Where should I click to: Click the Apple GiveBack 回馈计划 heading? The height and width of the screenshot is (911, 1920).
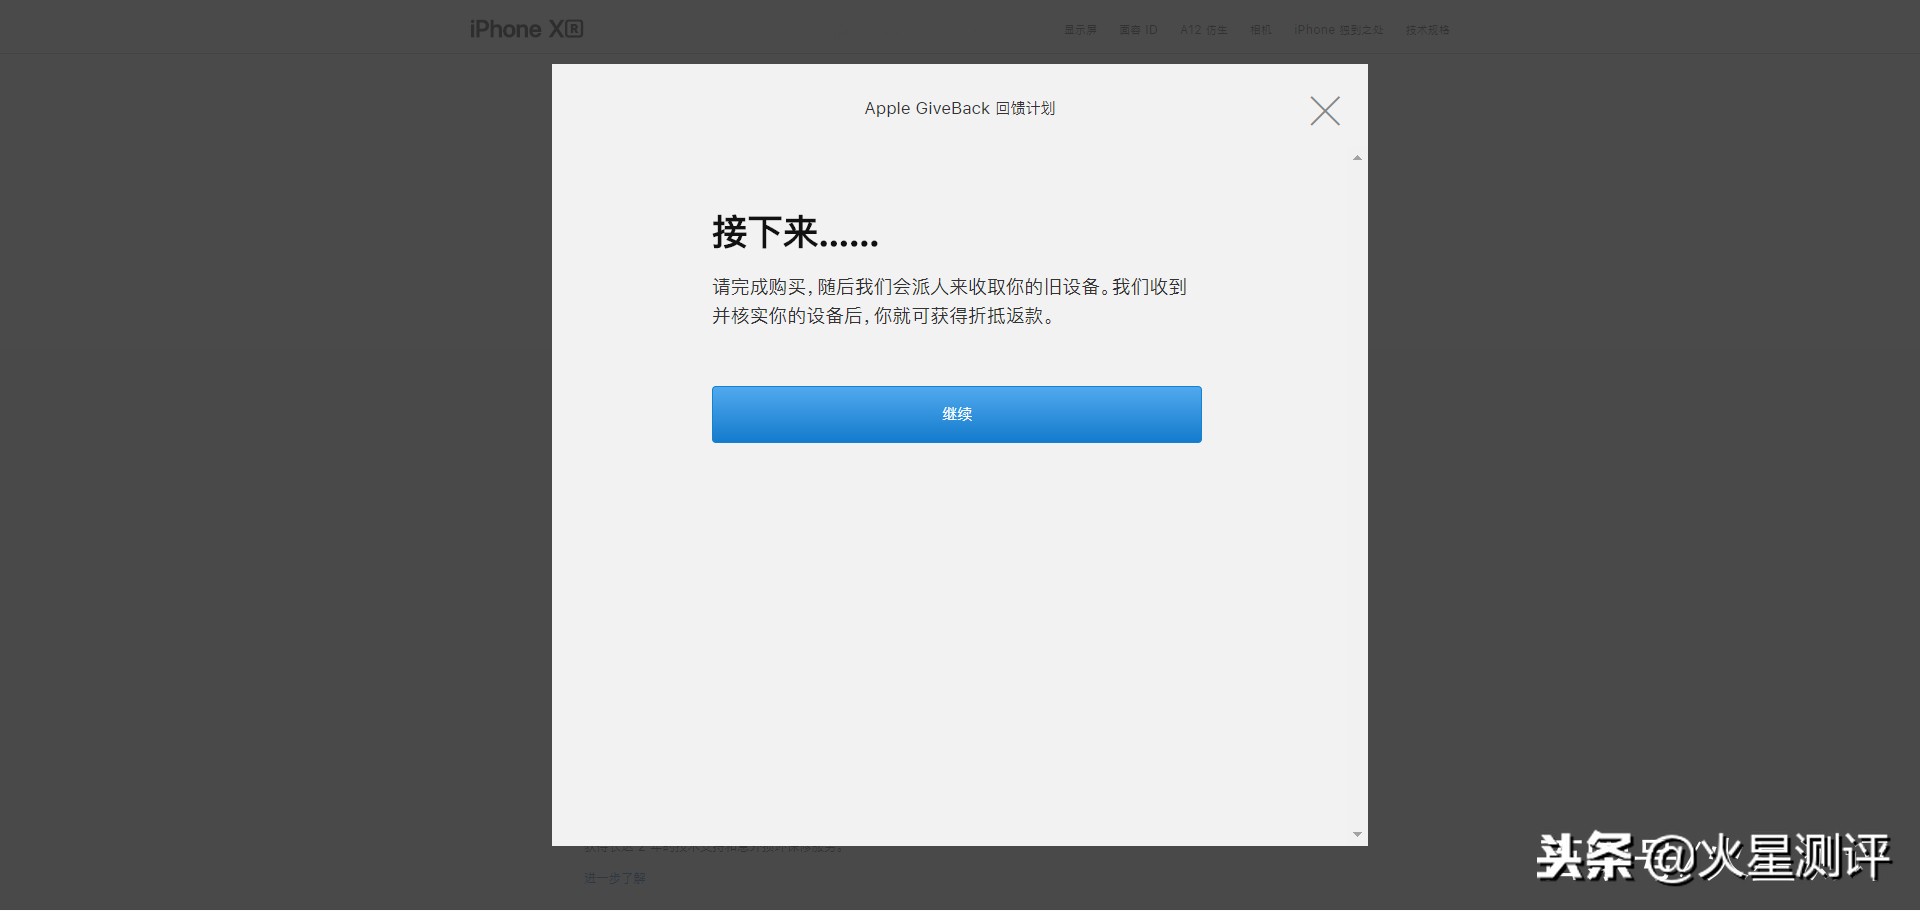pyautogui.click(x=960, y=108)
